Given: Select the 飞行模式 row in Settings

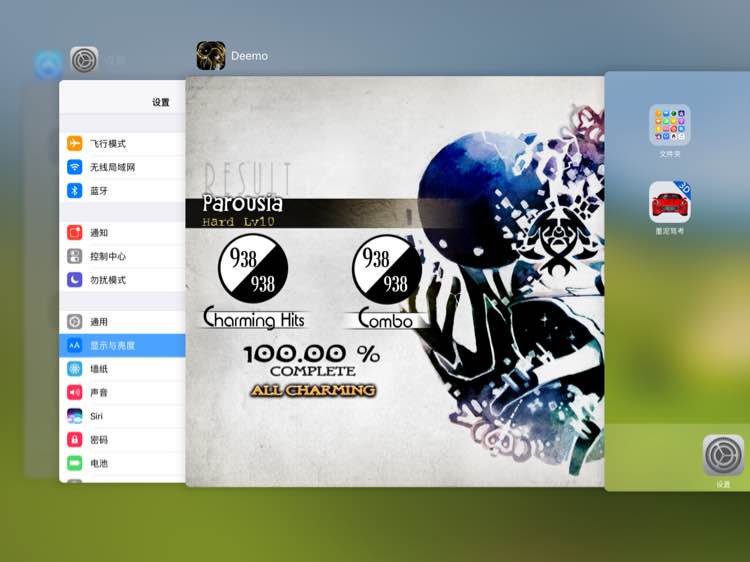Looking at the screenshot, I should pyautogui.click(x=122, y=143).
